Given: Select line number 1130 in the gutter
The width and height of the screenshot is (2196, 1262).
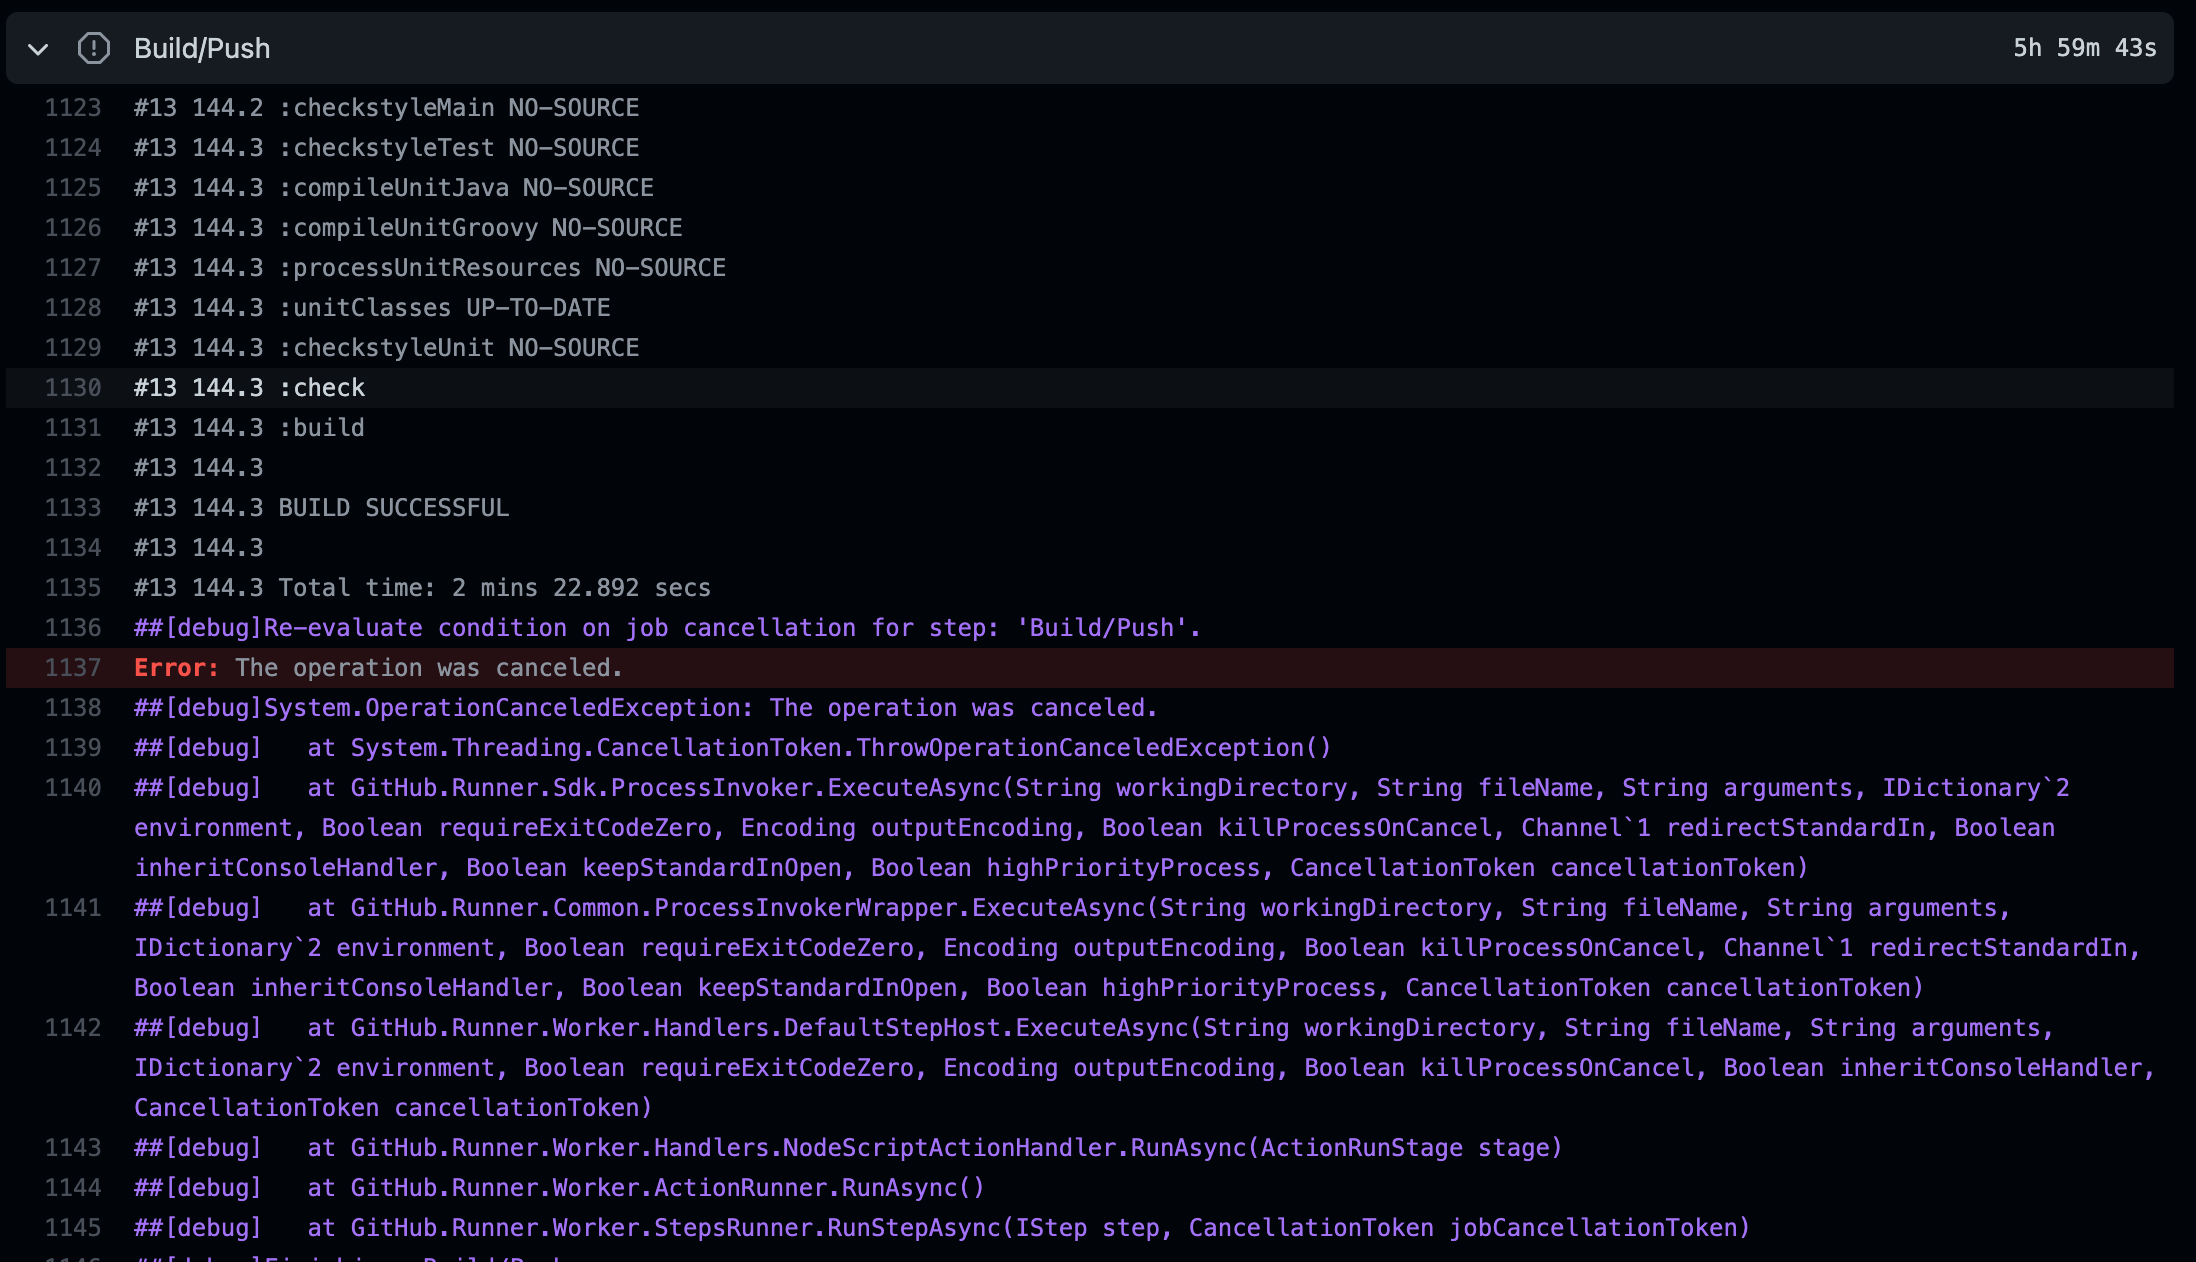Looking at the screenshot, I should (x=73, y=387).
